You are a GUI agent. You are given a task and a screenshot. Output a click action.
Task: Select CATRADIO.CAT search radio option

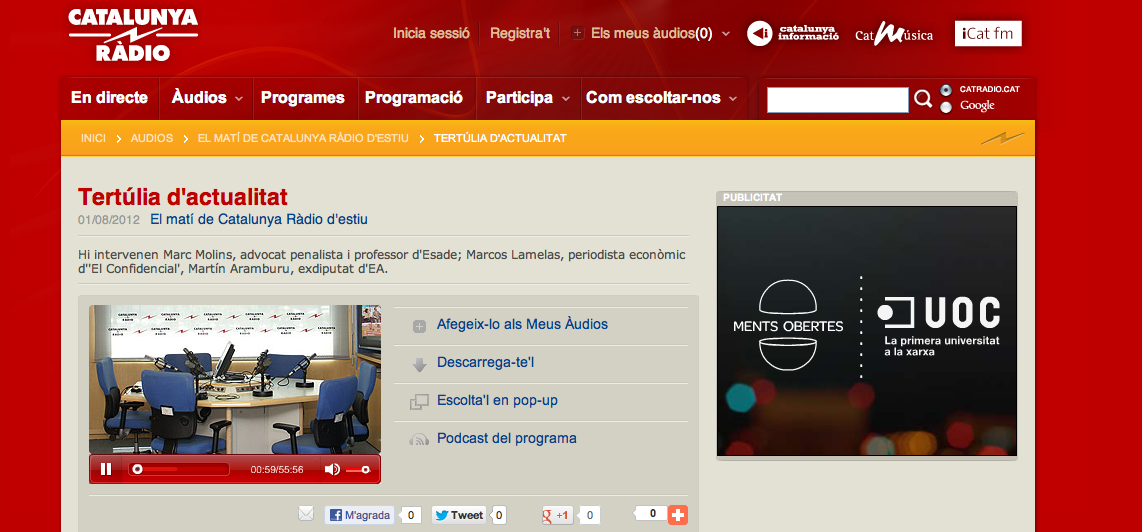946,90
